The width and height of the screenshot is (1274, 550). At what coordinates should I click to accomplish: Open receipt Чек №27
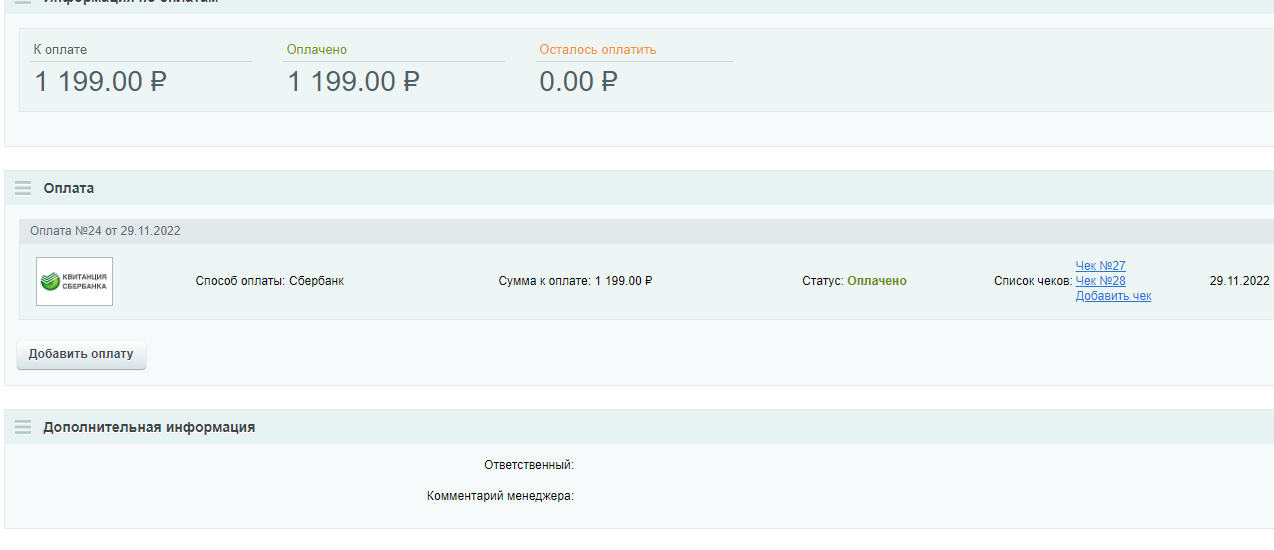1100,266
